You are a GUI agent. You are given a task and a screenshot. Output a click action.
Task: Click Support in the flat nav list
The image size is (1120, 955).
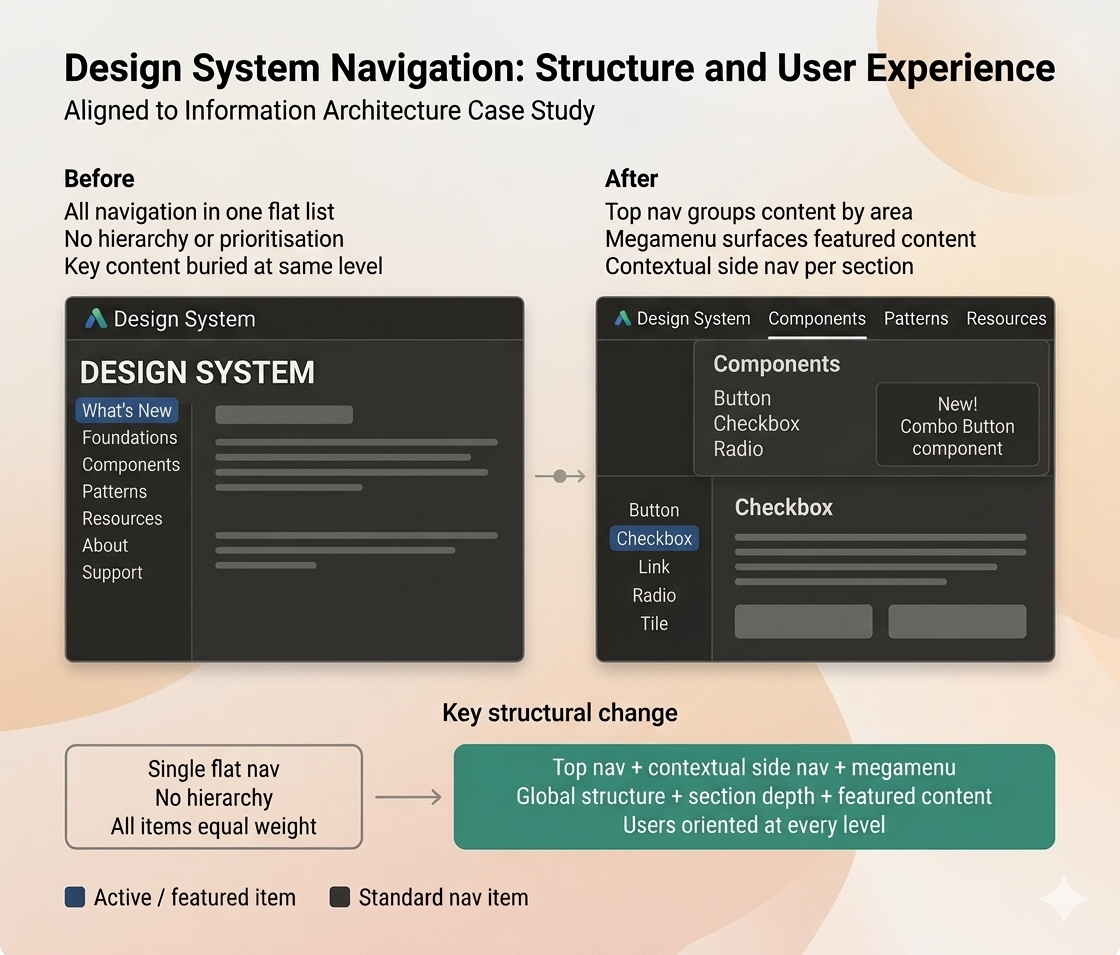click(112, 573)
